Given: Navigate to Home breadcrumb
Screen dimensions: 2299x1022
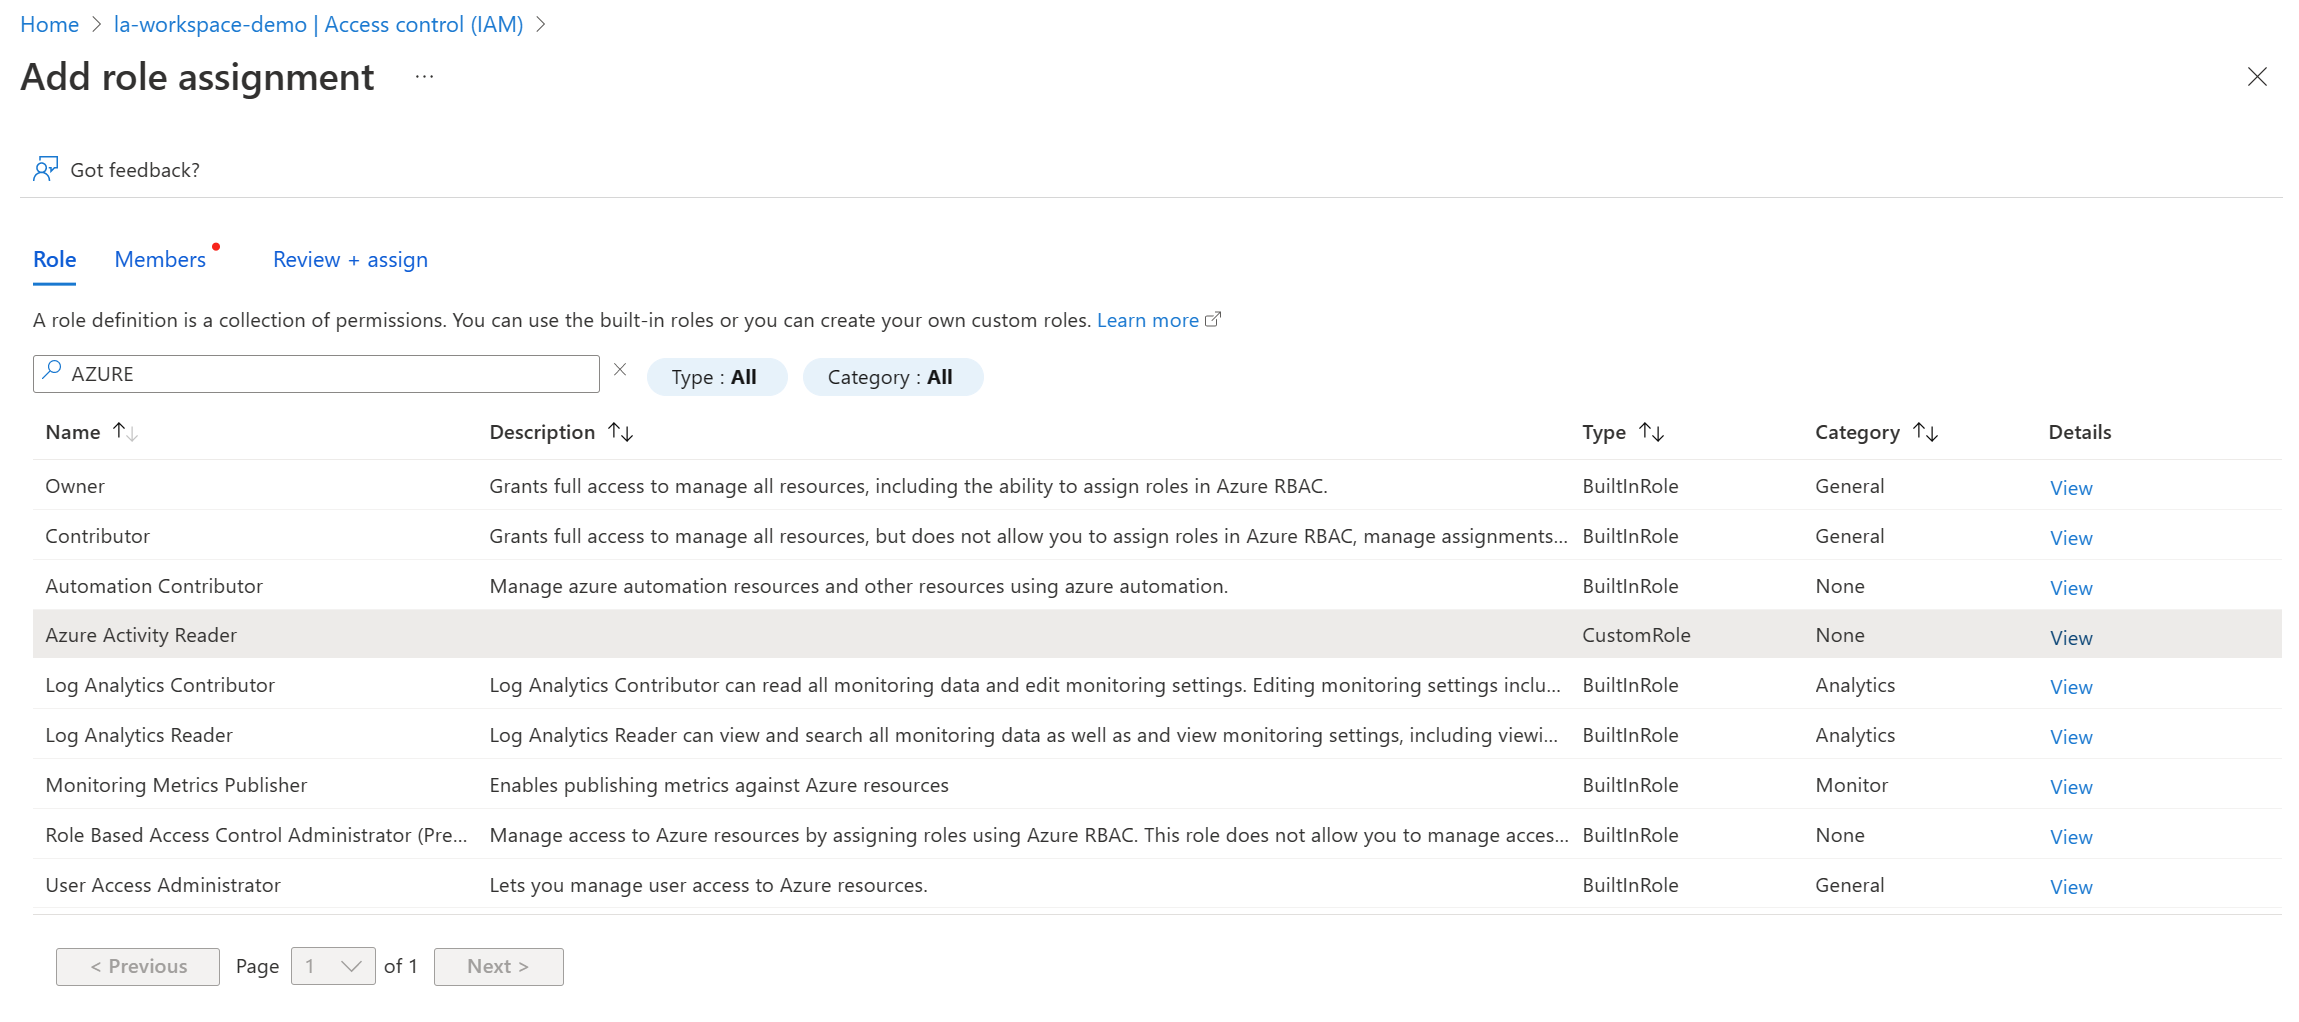Looking at the screenshot, I should pos(49,25).
